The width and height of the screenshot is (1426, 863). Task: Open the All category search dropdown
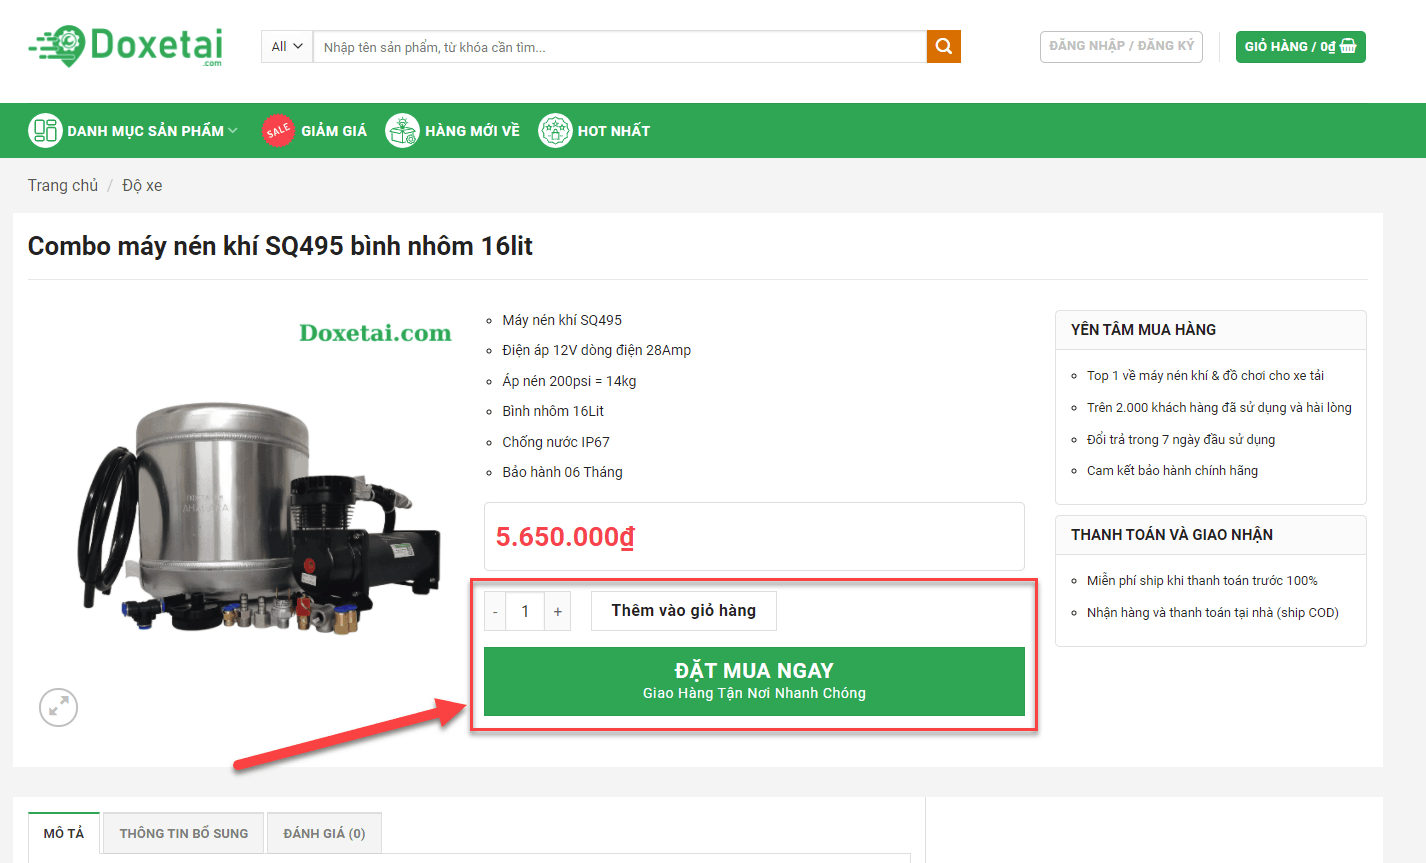pyautogui.click(x=287, y=47)
